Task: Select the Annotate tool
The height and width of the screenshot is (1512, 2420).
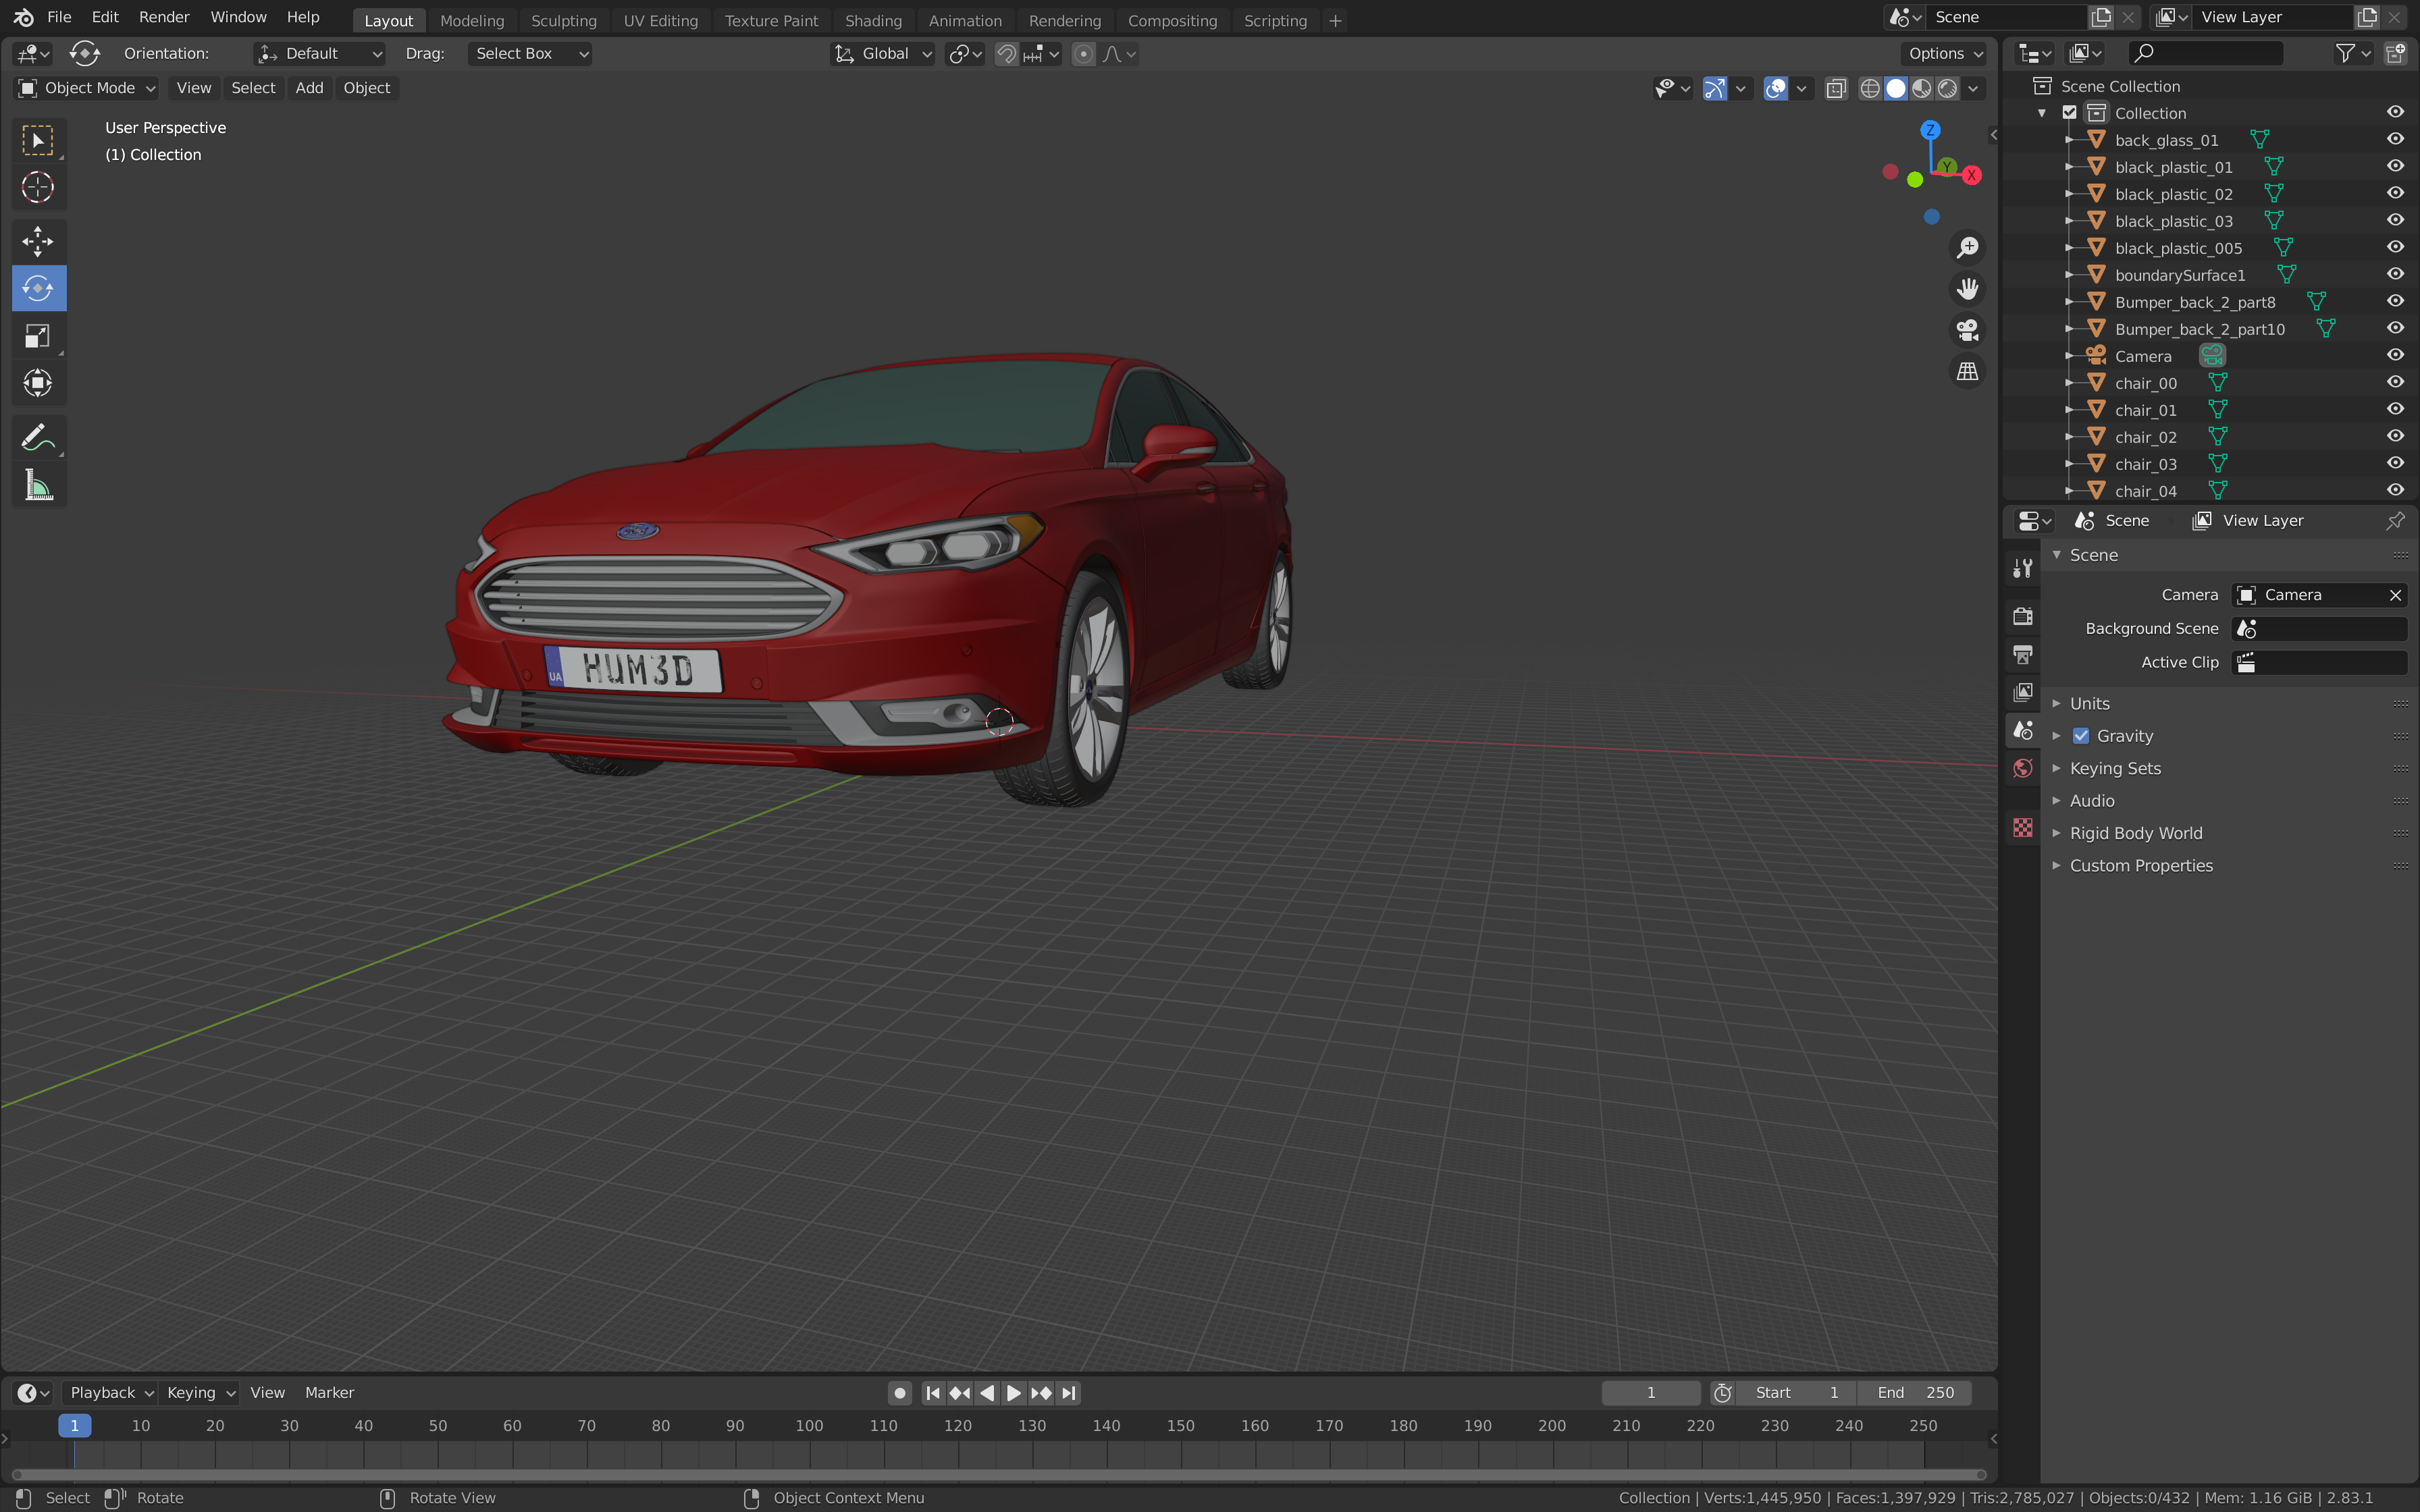Action: tap(38, 437)
